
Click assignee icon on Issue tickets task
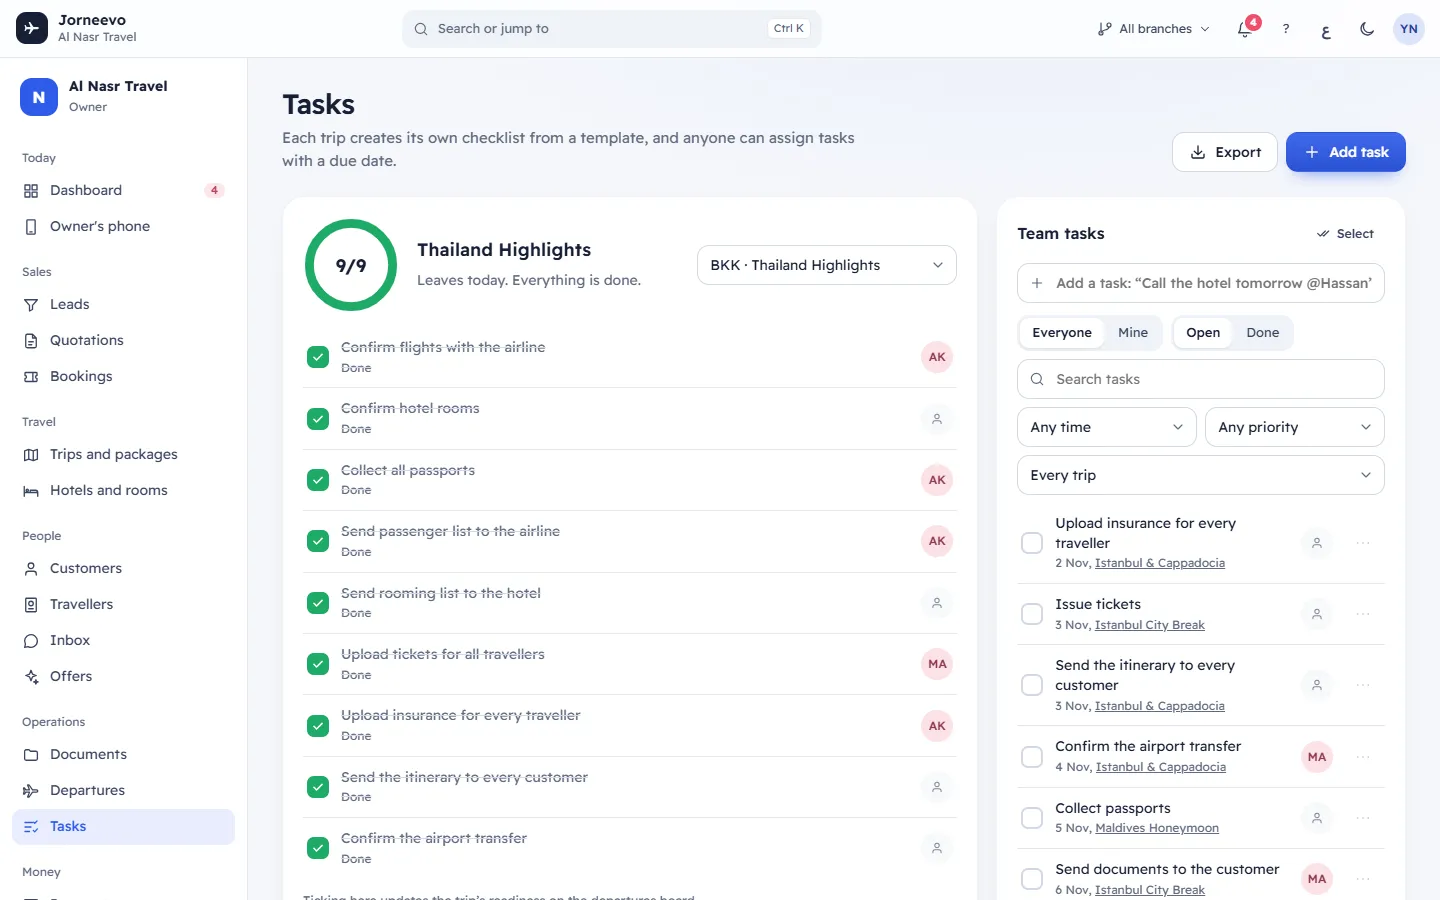pyautogui.click(x=1317, y=614)
